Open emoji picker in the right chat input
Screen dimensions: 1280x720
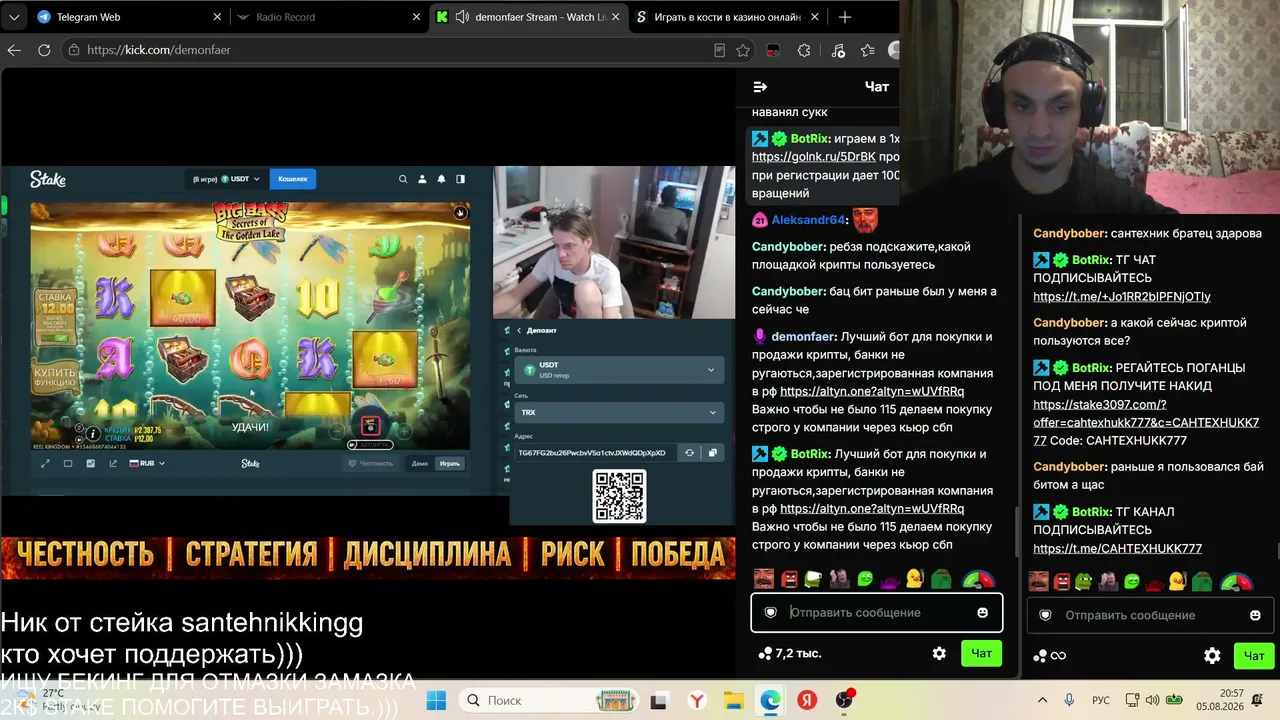tap(1255, 615)
